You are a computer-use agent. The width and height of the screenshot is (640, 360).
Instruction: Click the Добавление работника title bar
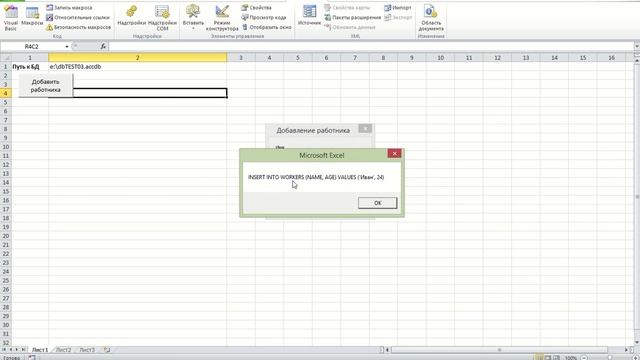click(313, 130)
